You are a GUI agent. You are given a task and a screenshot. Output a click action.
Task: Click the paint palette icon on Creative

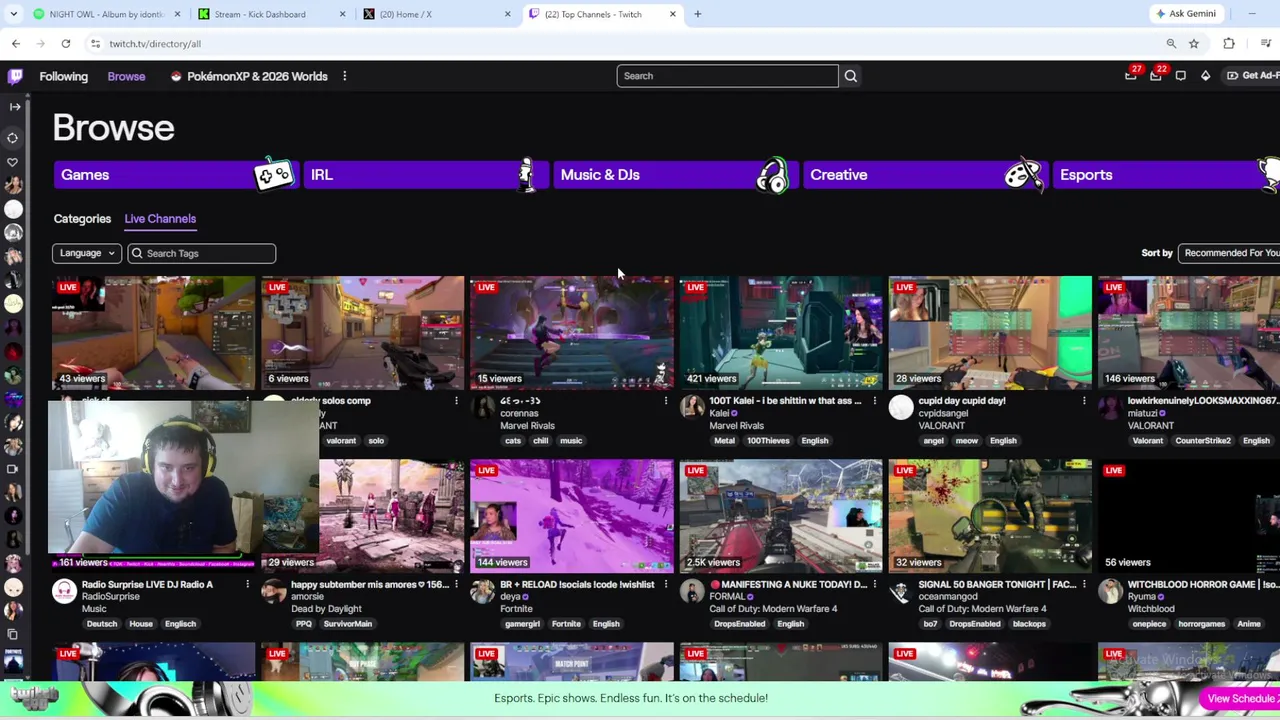tap(1023, 175)
